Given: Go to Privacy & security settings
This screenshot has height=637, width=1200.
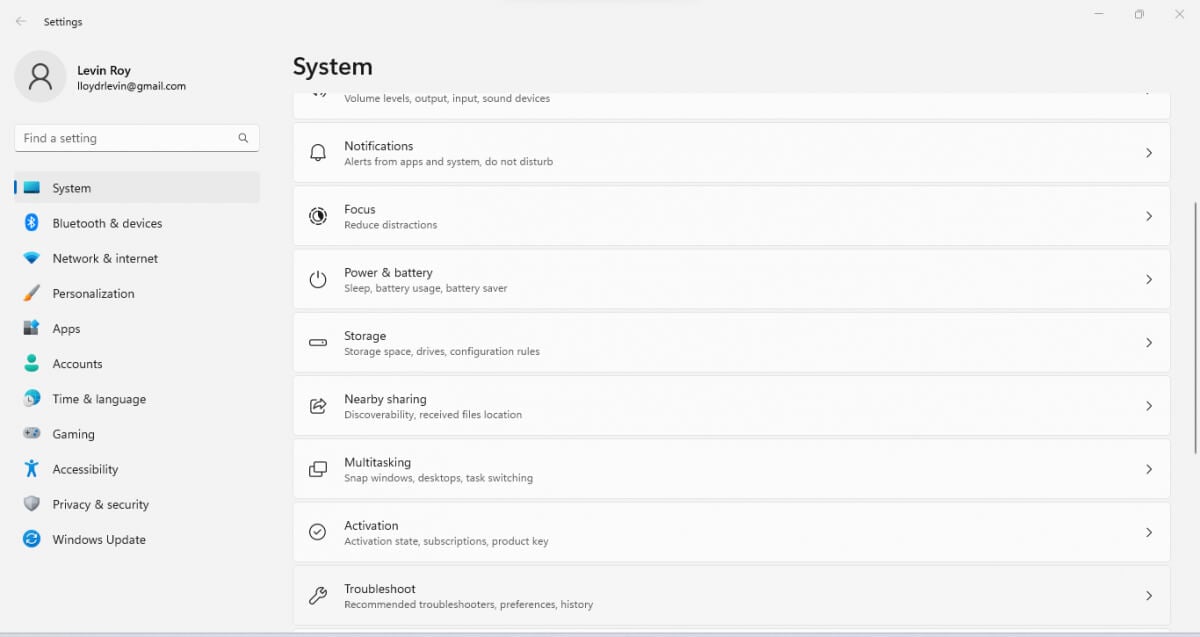Looking at the screenshot, I should 100,504.
